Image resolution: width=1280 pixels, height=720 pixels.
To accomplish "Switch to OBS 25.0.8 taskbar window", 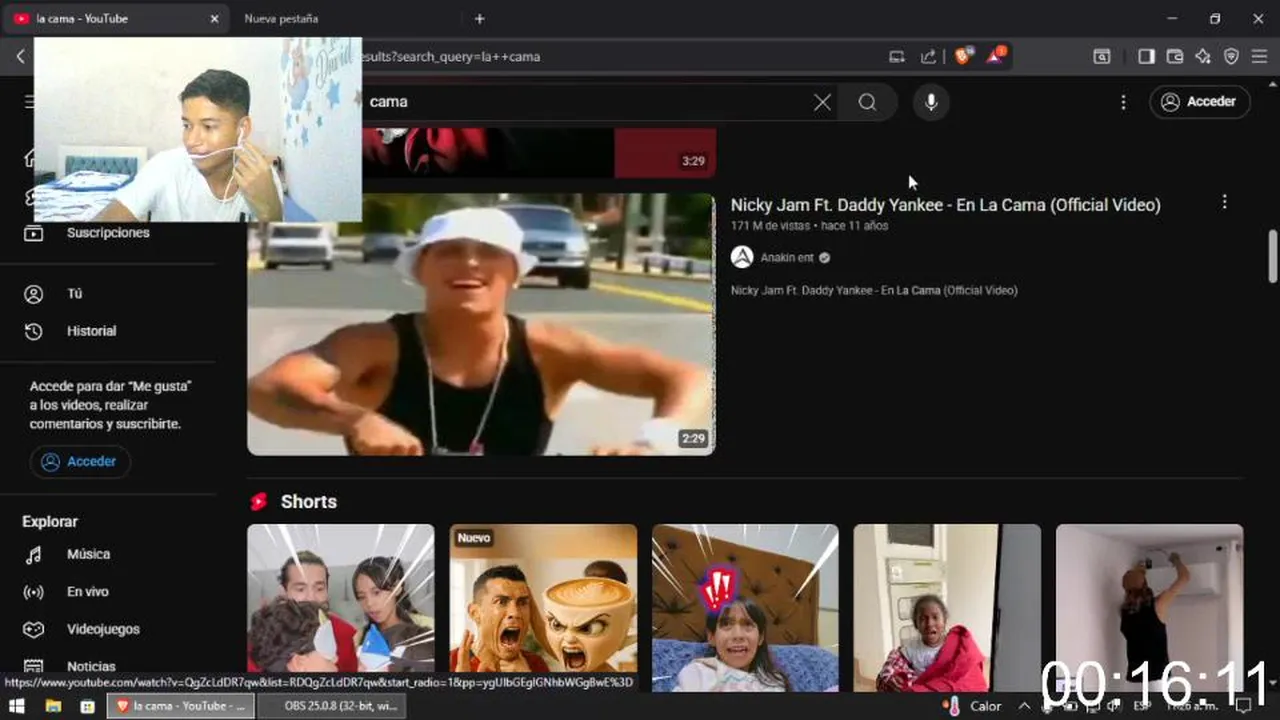I will 333,706.
